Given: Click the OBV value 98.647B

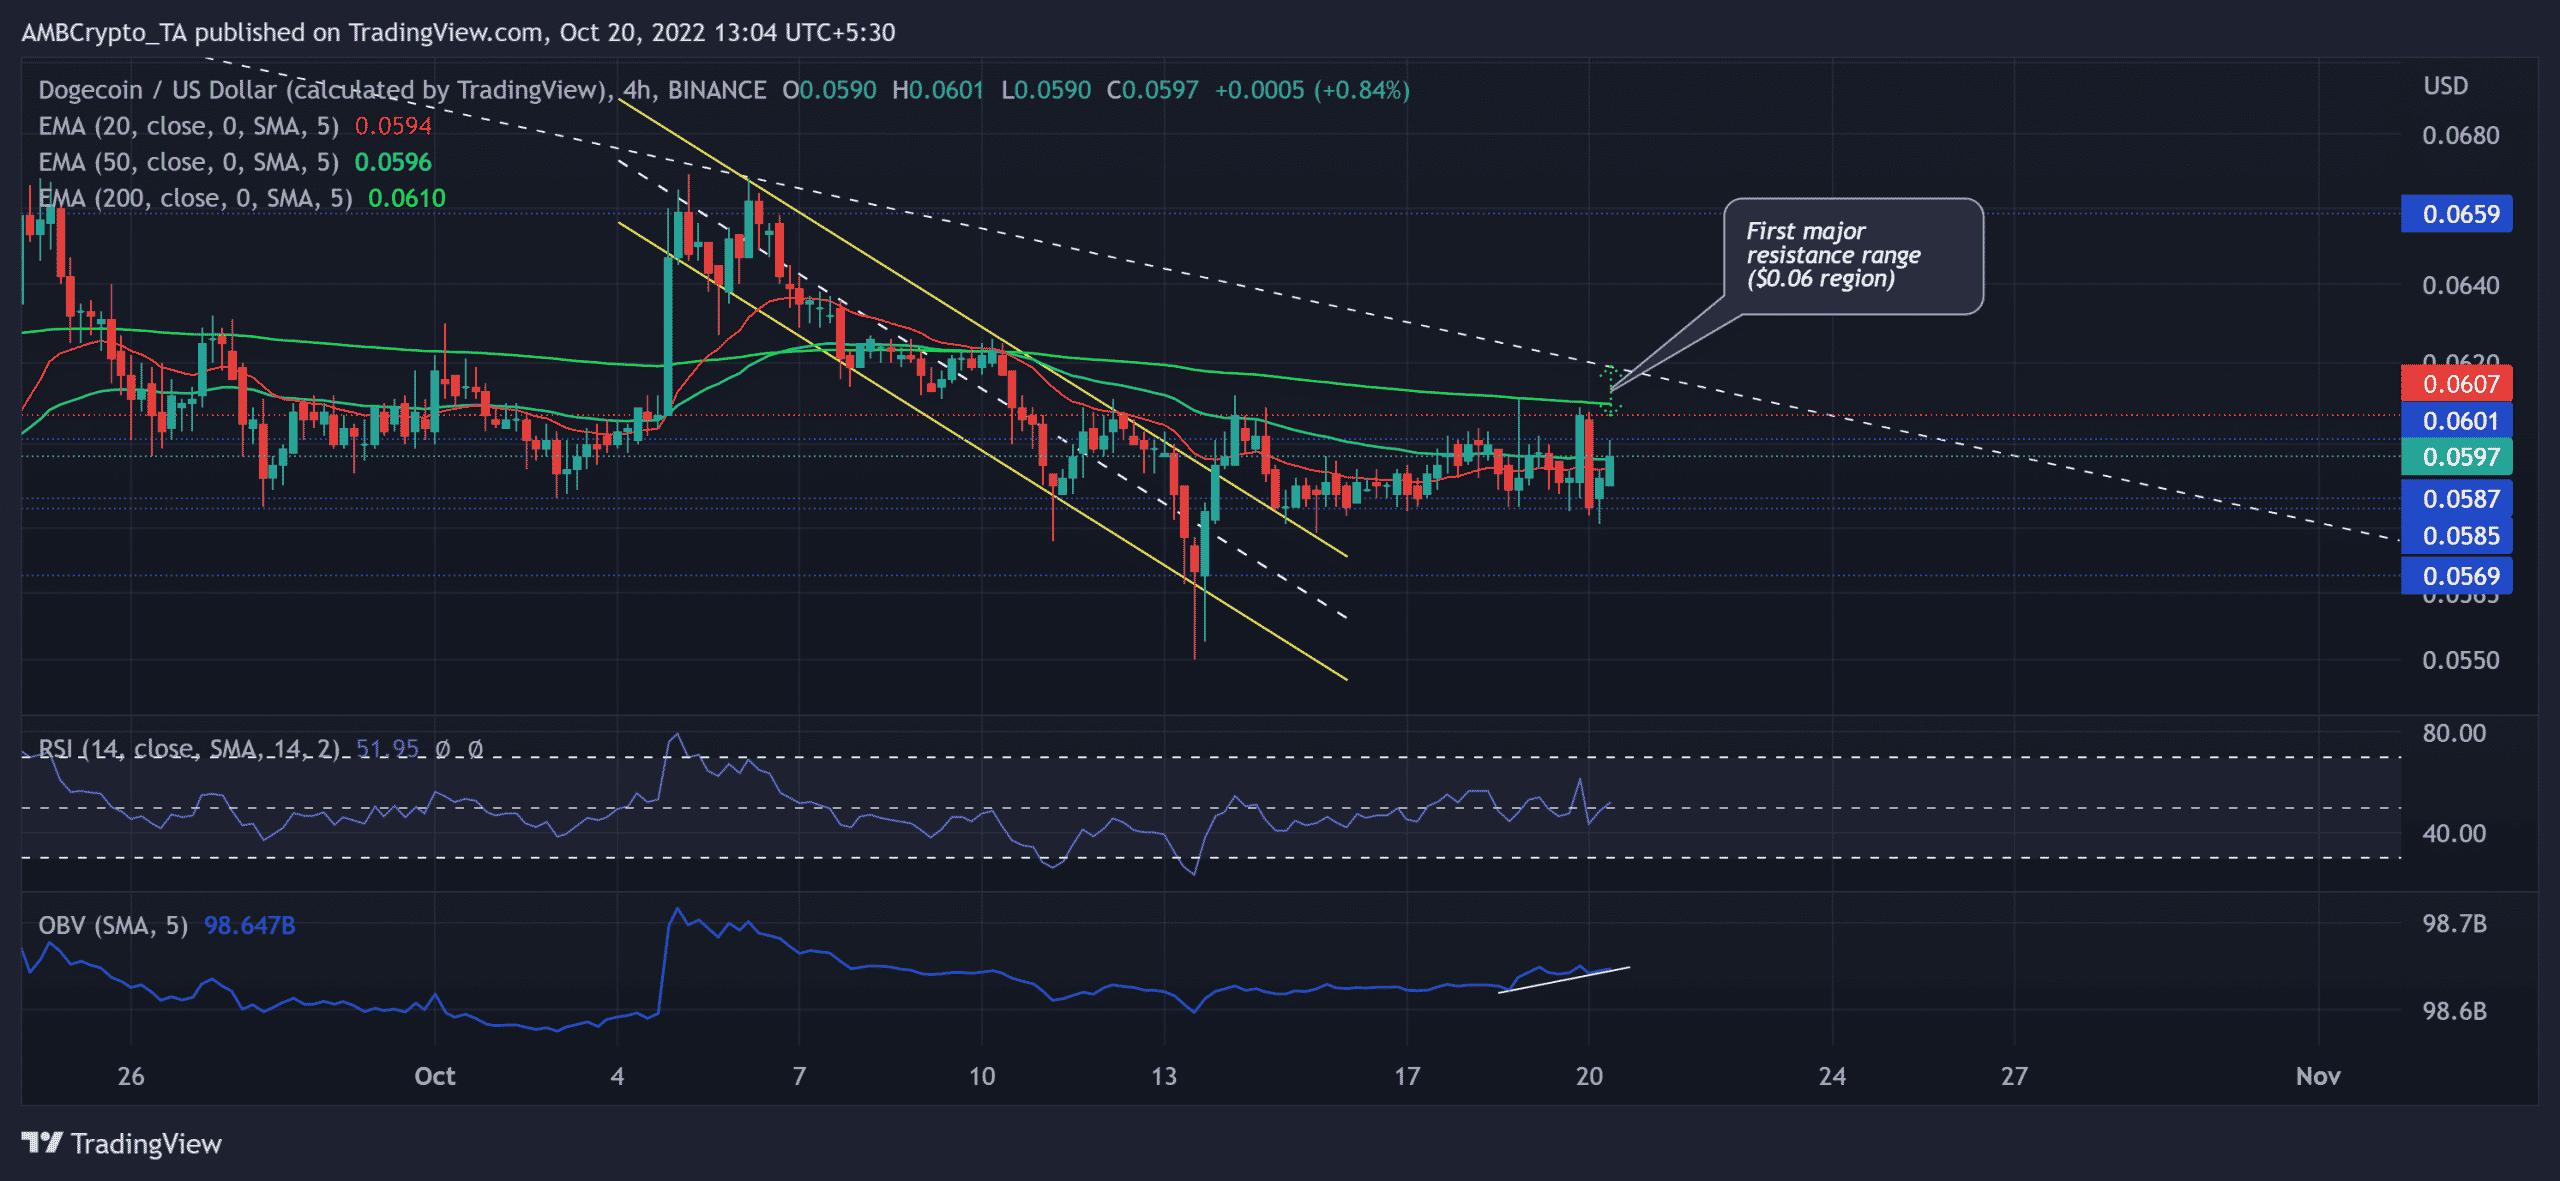Looking at the screenshot, I should [x=249, y=925].
